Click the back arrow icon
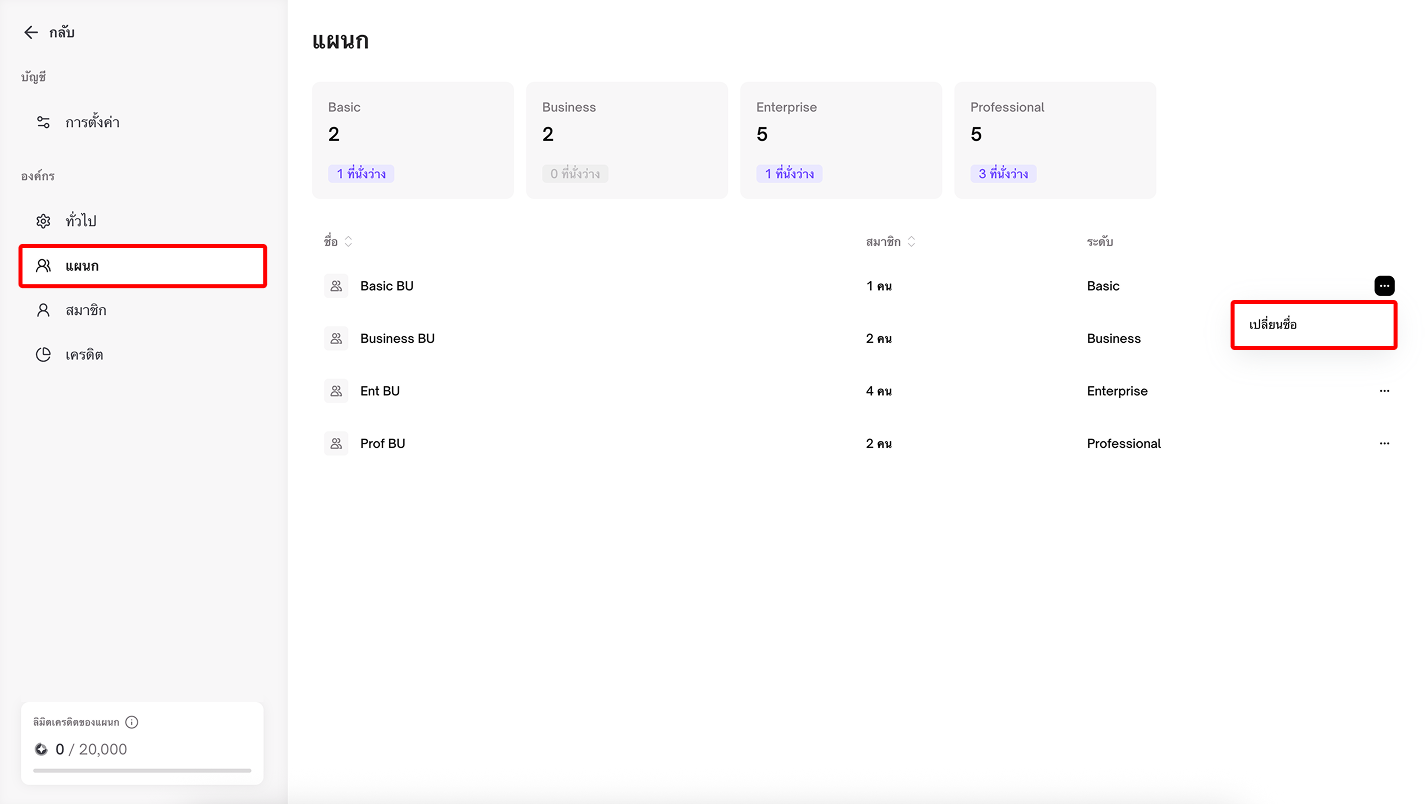The width and height of the screenshot is (1428, 804). tap(31, 33)
